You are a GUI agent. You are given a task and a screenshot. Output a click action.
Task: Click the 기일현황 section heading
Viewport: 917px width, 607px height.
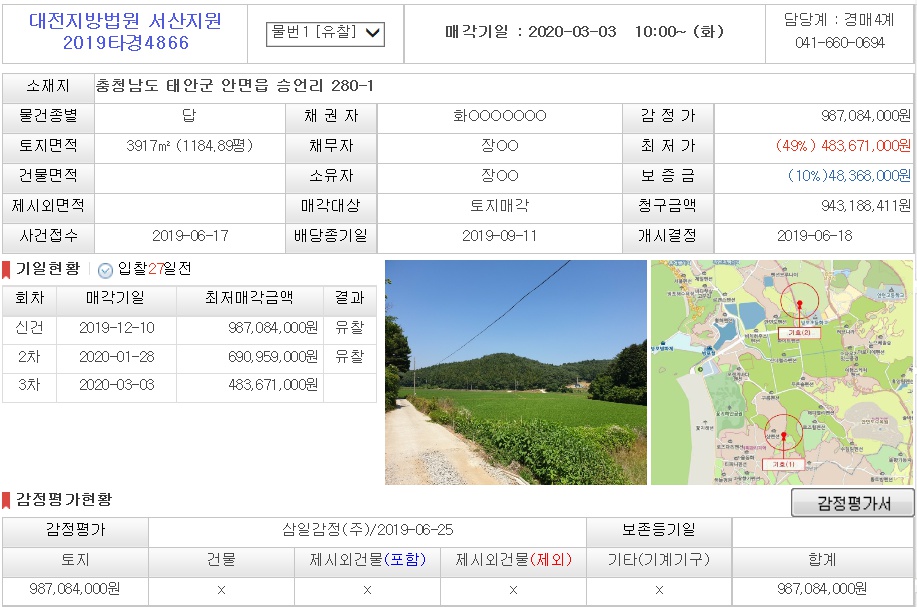(x=48, y=269)
